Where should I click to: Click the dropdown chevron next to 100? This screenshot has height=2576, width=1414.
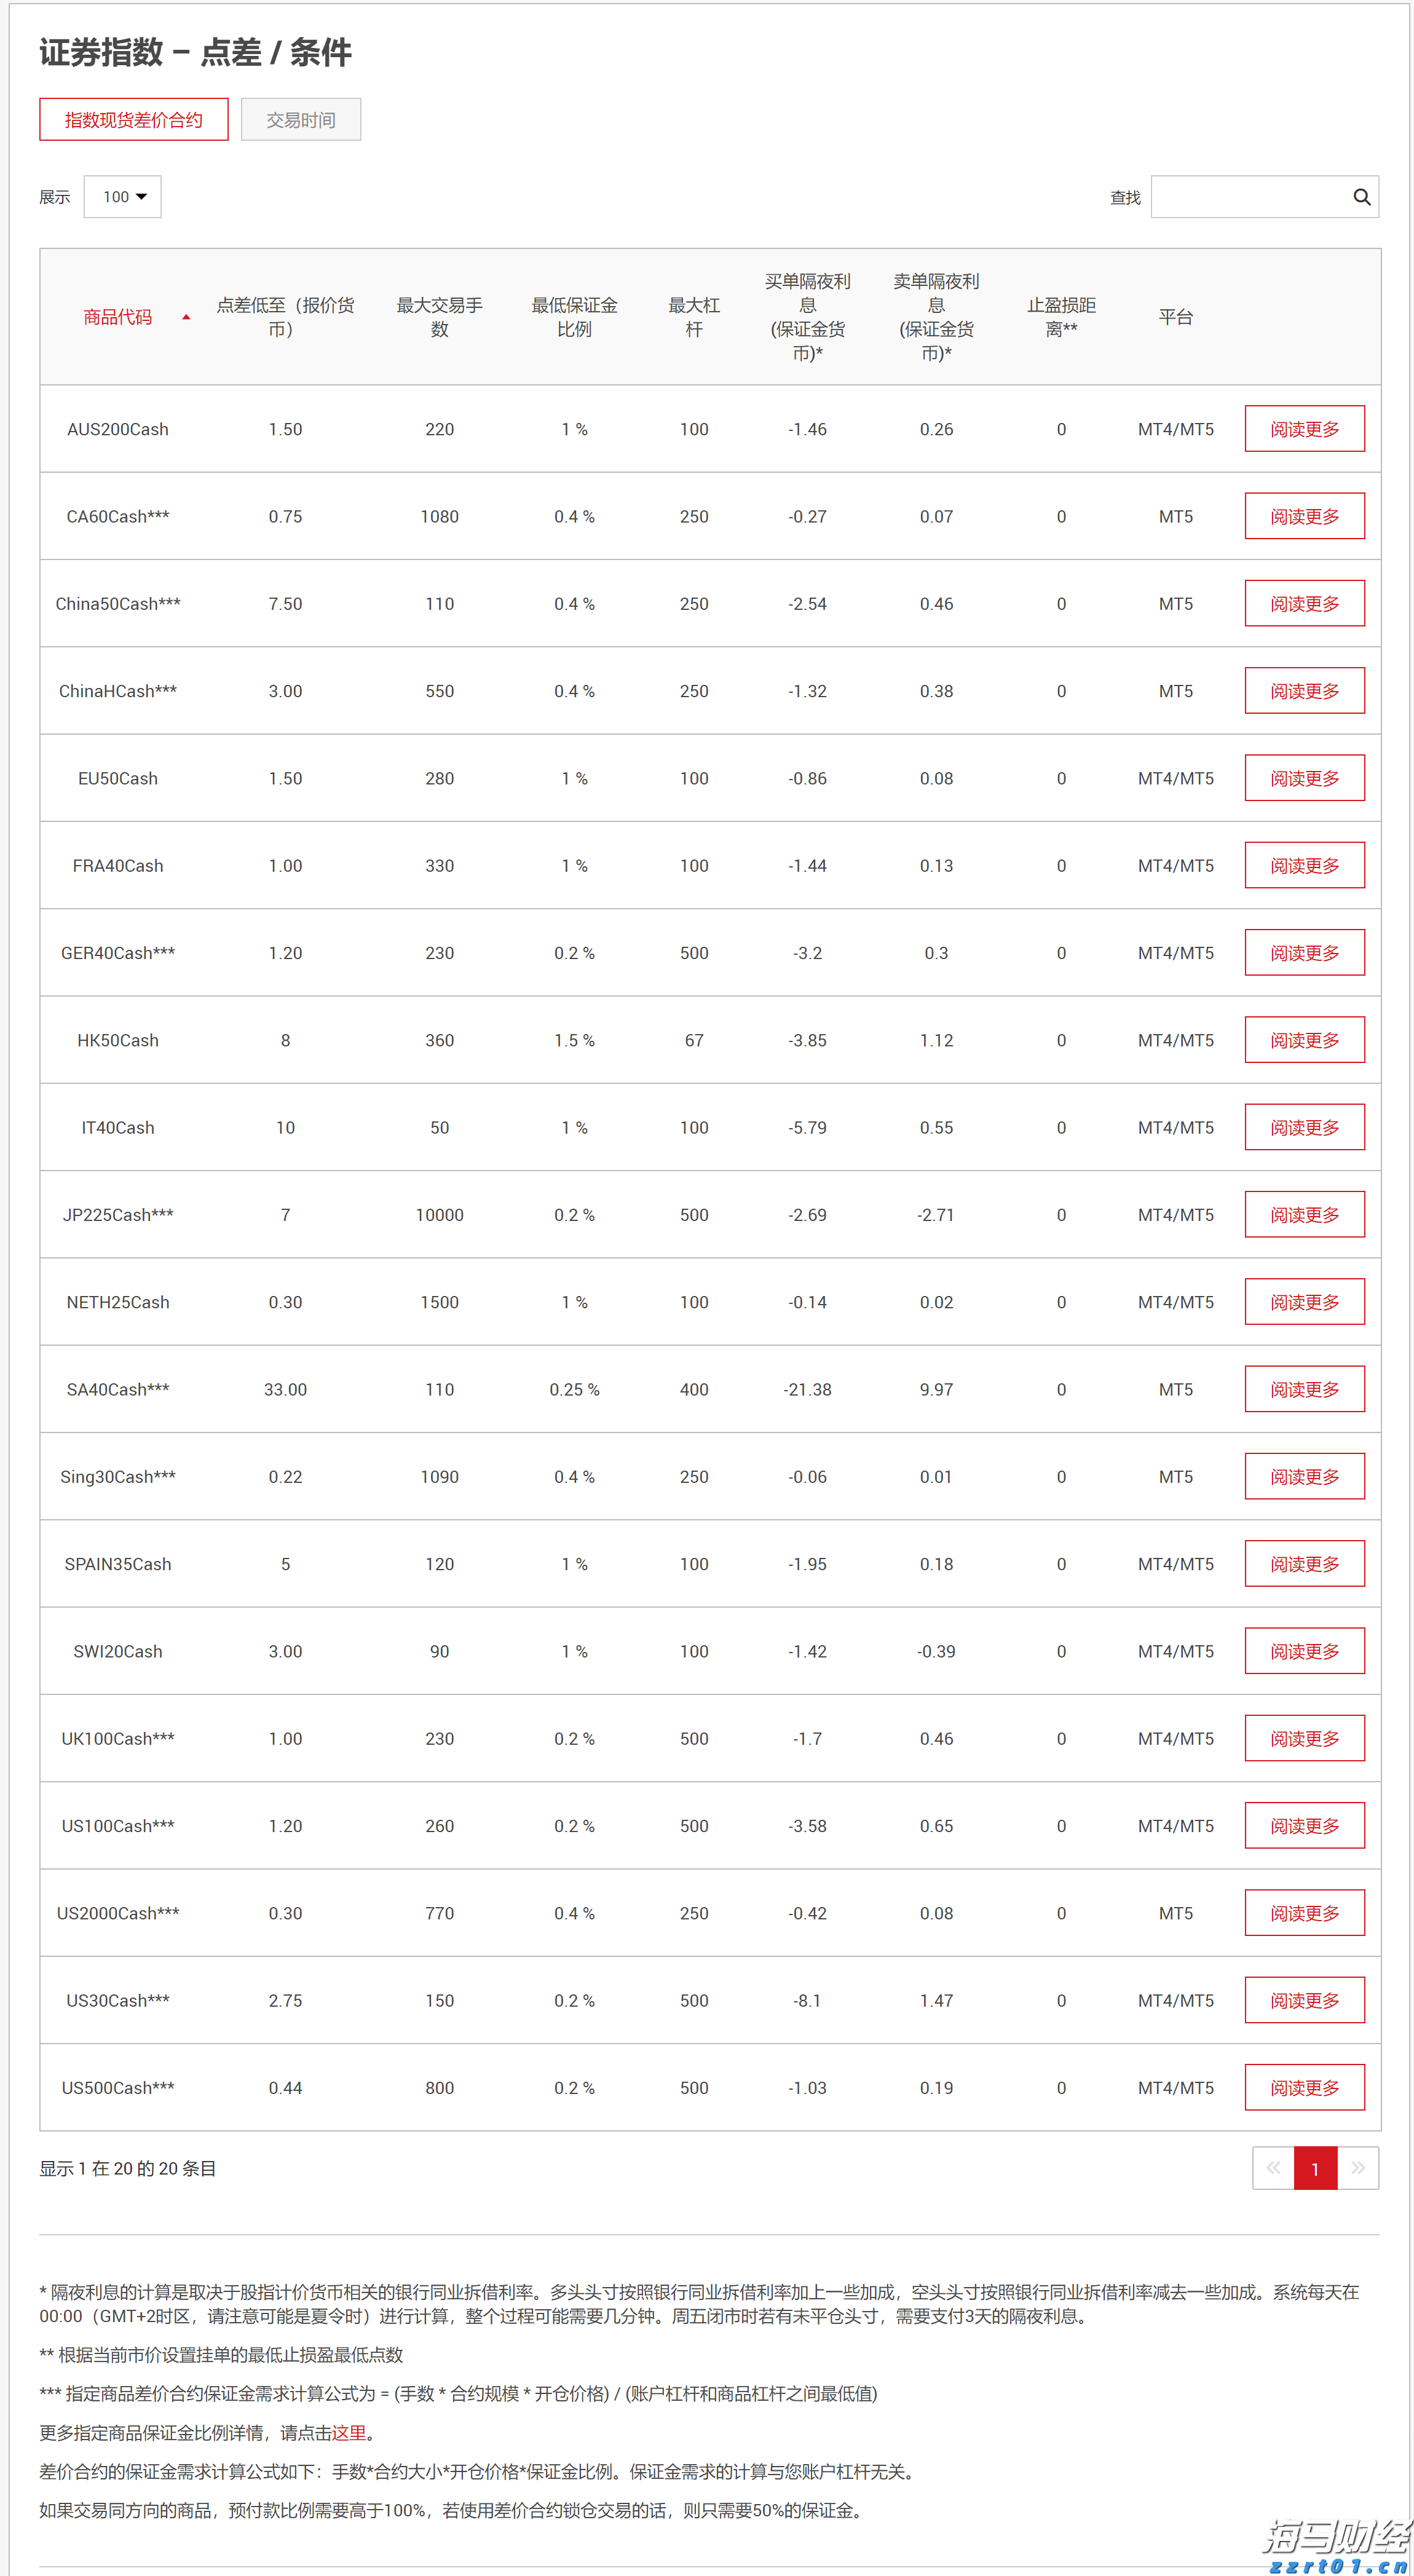(x=143, y=197)
